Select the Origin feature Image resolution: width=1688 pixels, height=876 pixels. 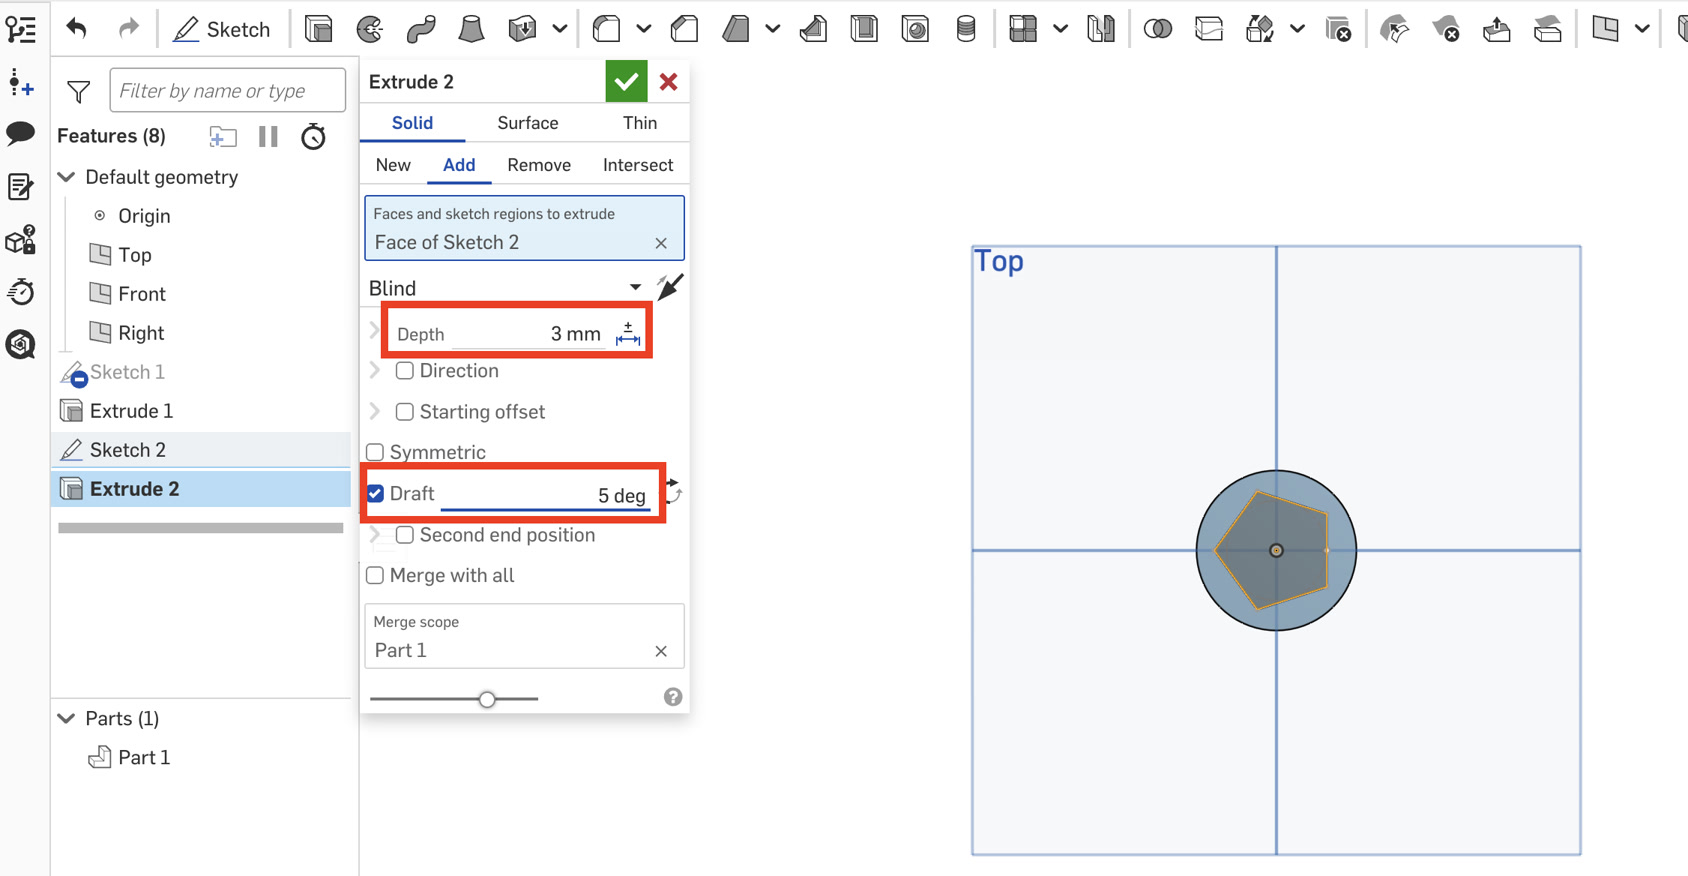point(144,216)
